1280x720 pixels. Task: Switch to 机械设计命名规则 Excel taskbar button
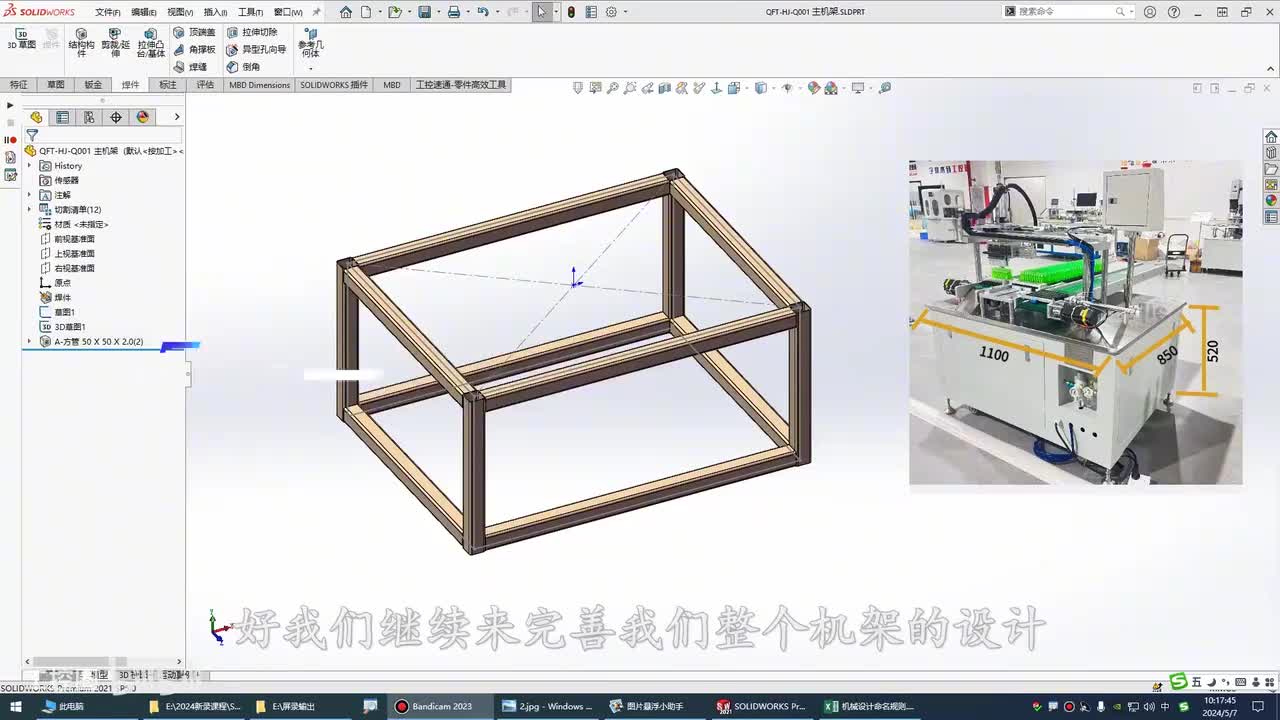pos(868,706)
